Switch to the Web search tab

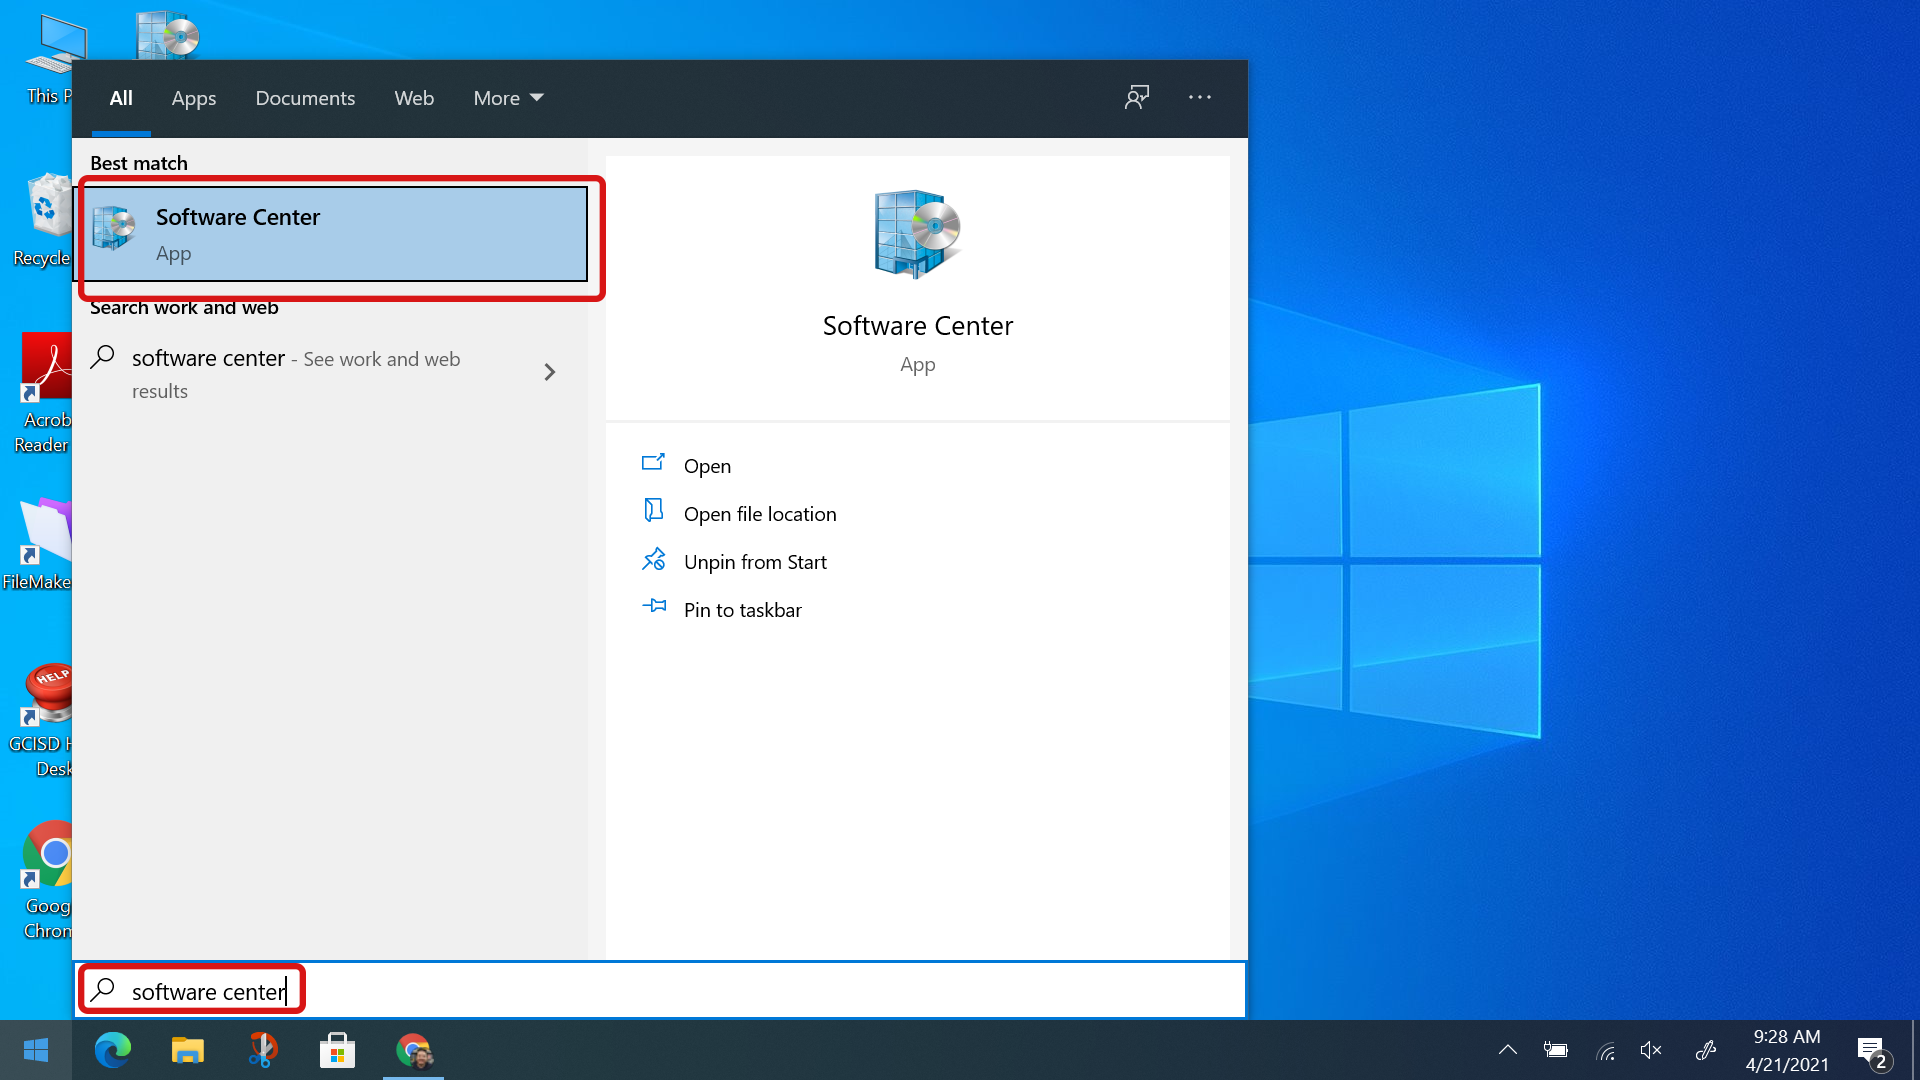[414, 98]
